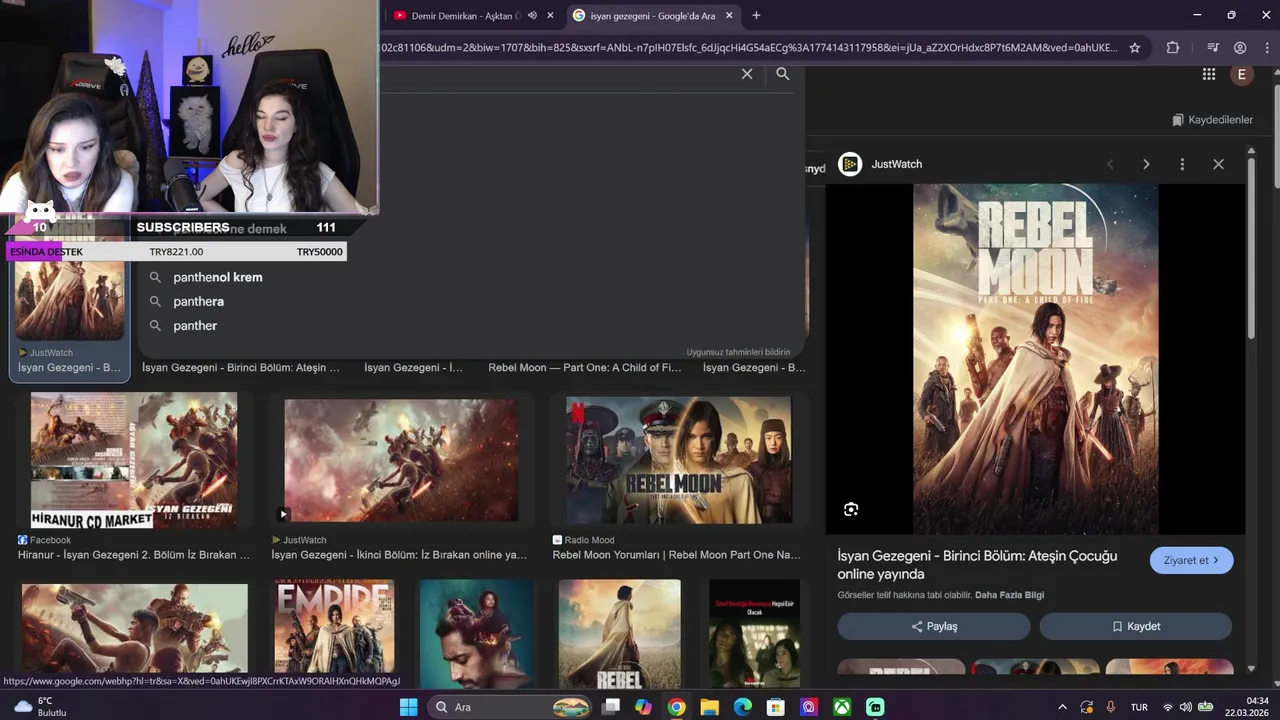This screenshot has height=720, width=1280.
Task: Click the address bar URL
Action: pyautogui.click(x=749, y=47)
